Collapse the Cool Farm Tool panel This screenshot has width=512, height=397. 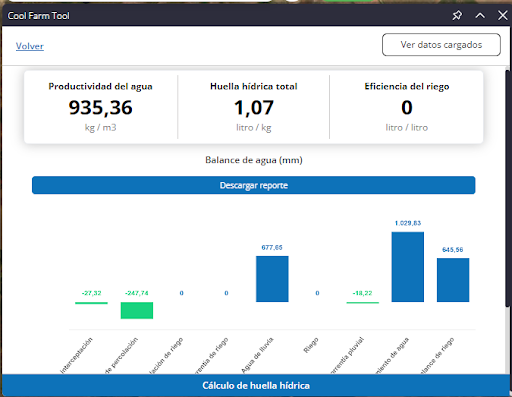[x=480, y=15]
